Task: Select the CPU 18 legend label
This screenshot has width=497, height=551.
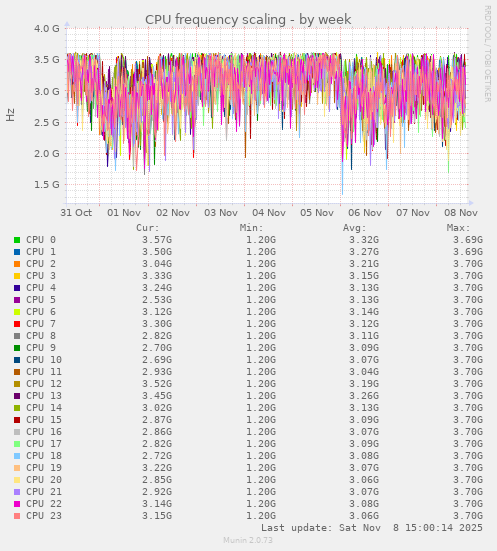Action: click(x=44, y=456)
